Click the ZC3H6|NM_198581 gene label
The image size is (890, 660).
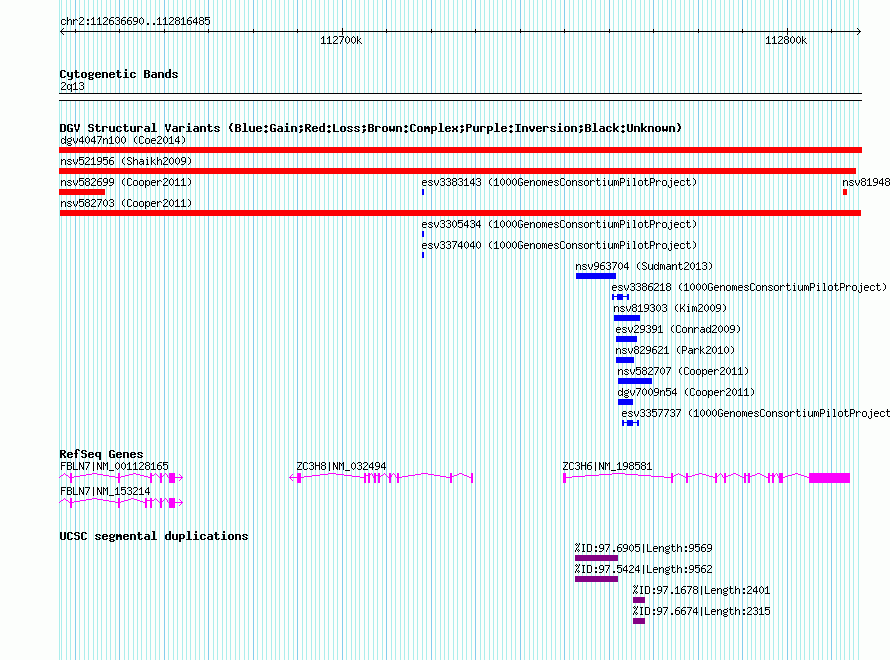click(607, 466)
